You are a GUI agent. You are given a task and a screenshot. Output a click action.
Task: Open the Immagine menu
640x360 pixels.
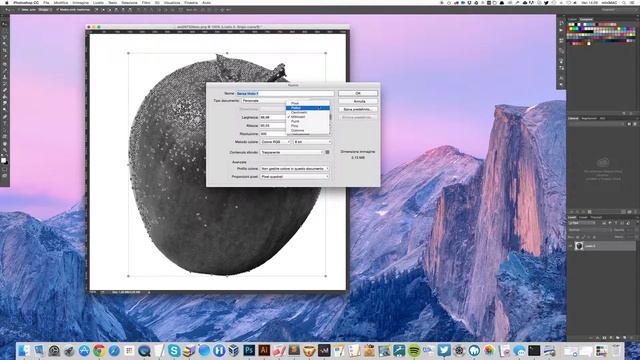pos(80,2)
